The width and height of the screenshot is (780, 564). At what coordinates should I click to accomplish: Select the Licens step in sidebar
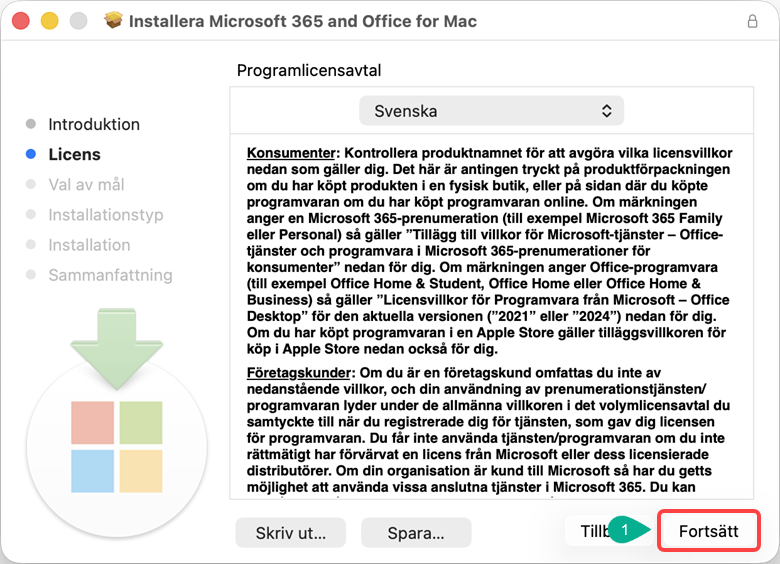[74, 155]
